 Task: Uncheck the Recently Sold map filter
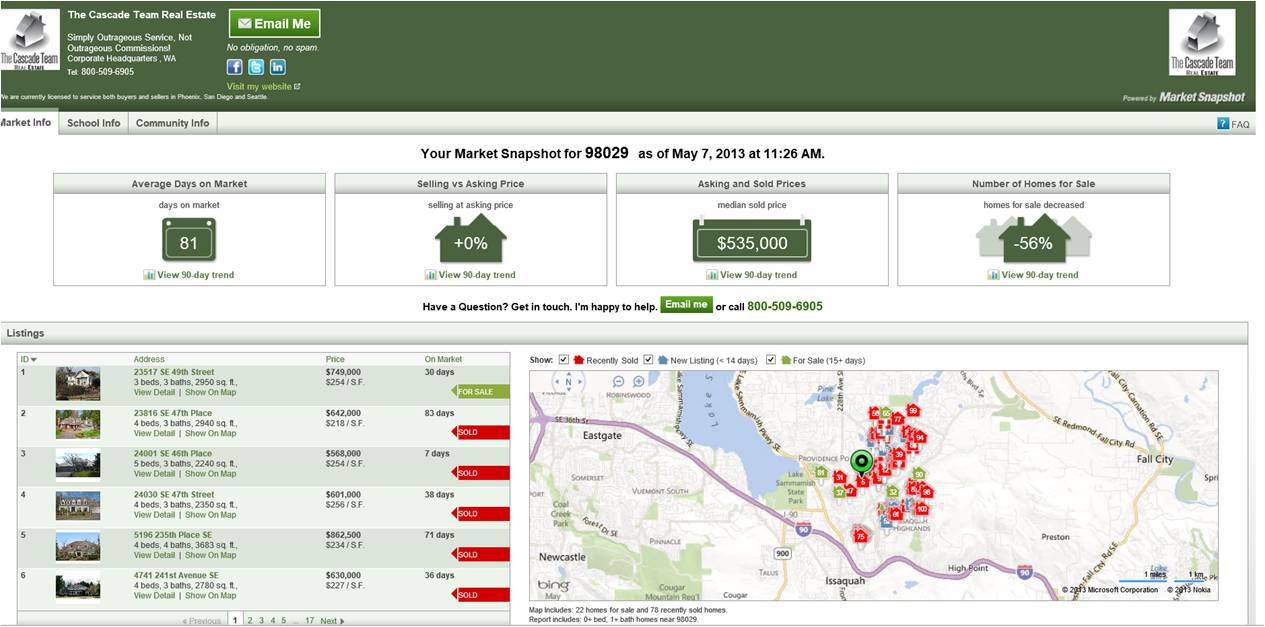pyautogui.click(x=564, y=359)
